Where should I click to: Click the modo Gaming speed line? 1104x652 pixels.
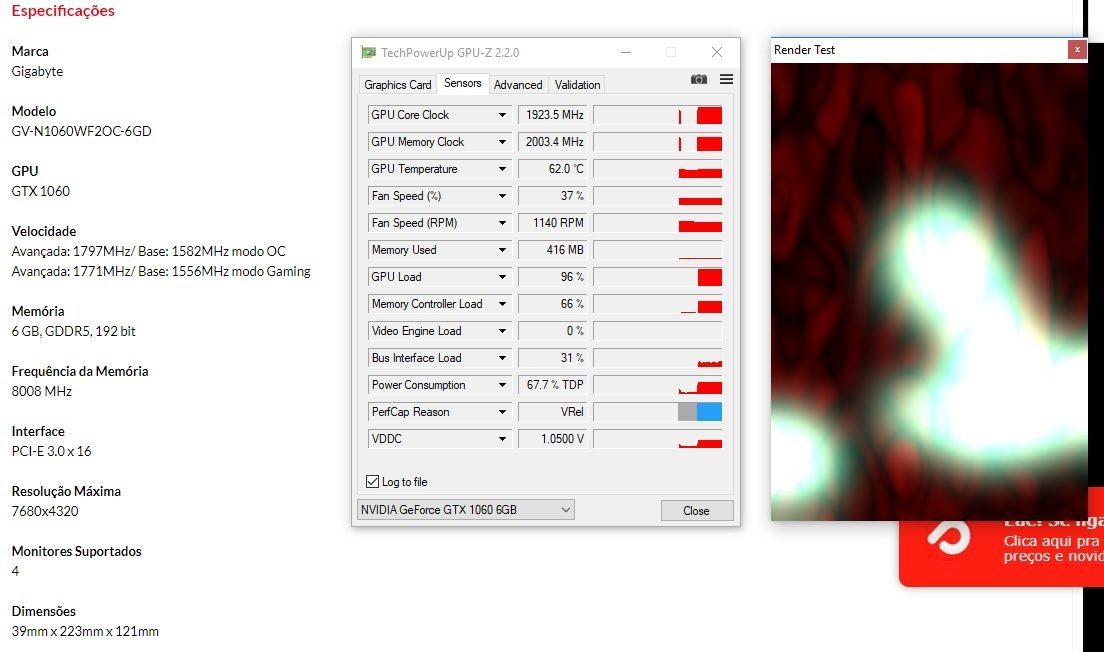(161, 271)
